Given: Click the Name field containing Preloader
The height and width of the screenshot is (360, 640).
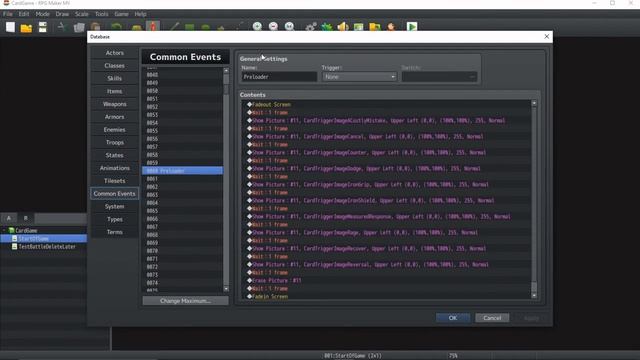Looking at the screenshot, I should pos(279,77).
